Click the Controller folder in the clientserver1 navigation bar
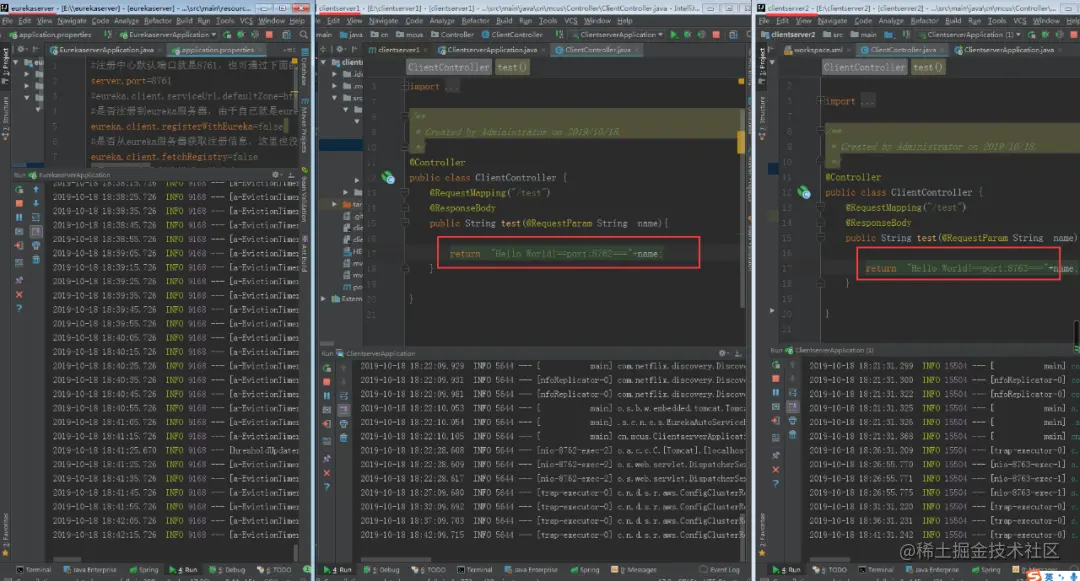 (x=452, y=34)
